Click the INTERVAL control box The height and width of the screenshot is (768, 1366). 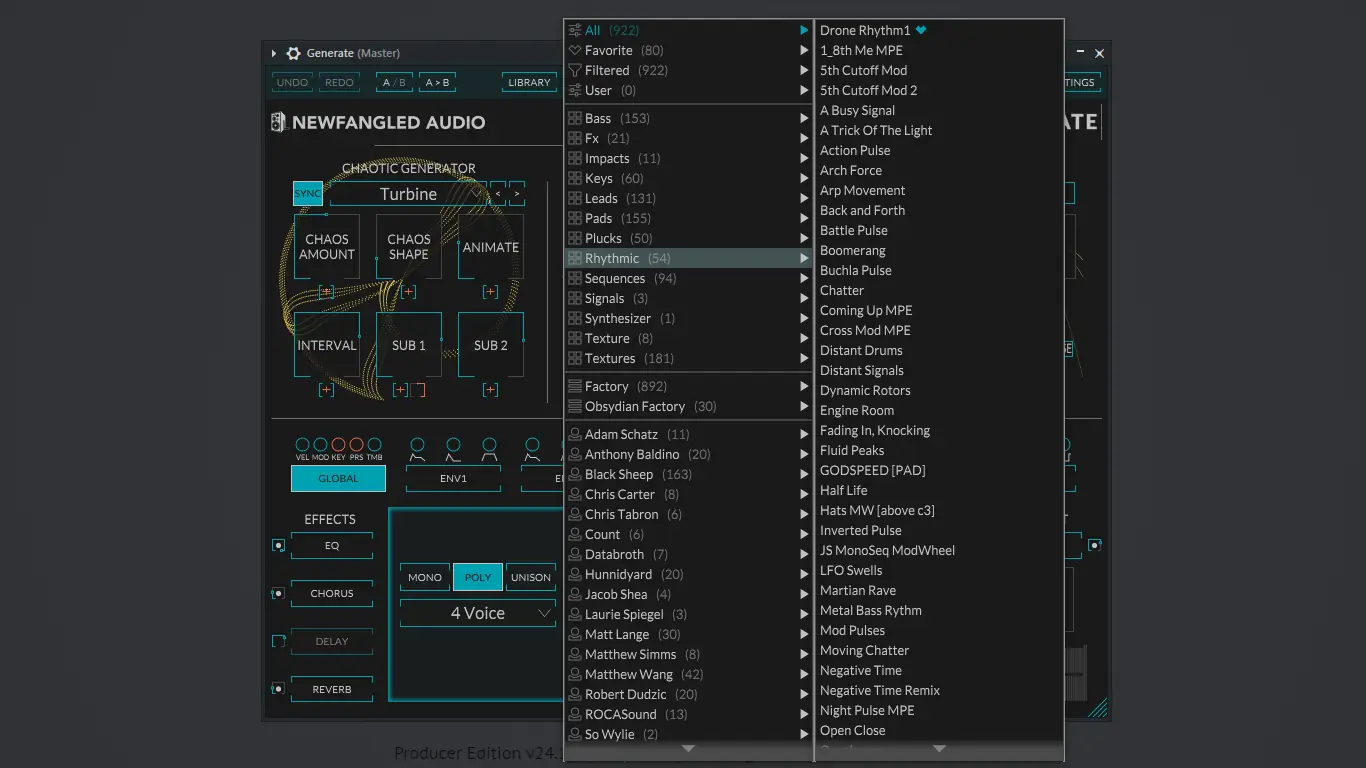pos(327,345)
